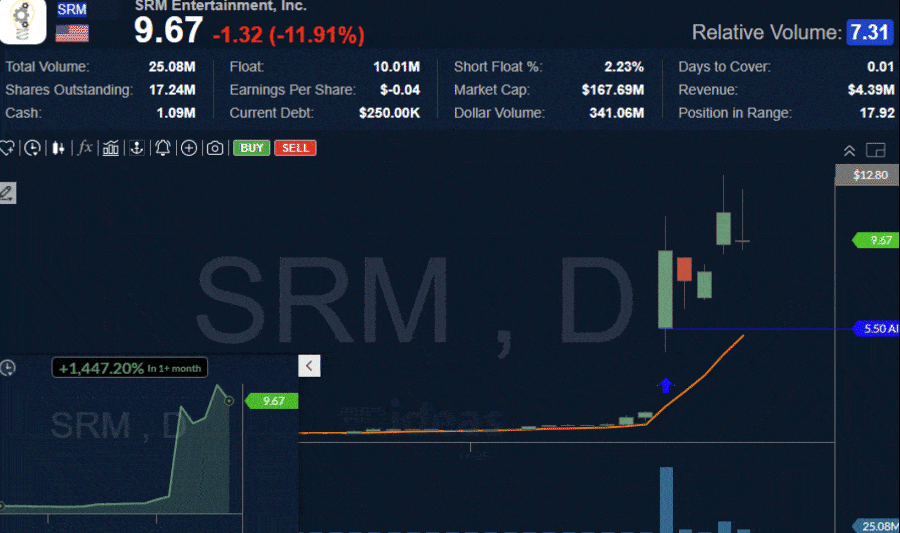Open the bar chart studies icon
The image size is (900, 533).
[111, 149]
